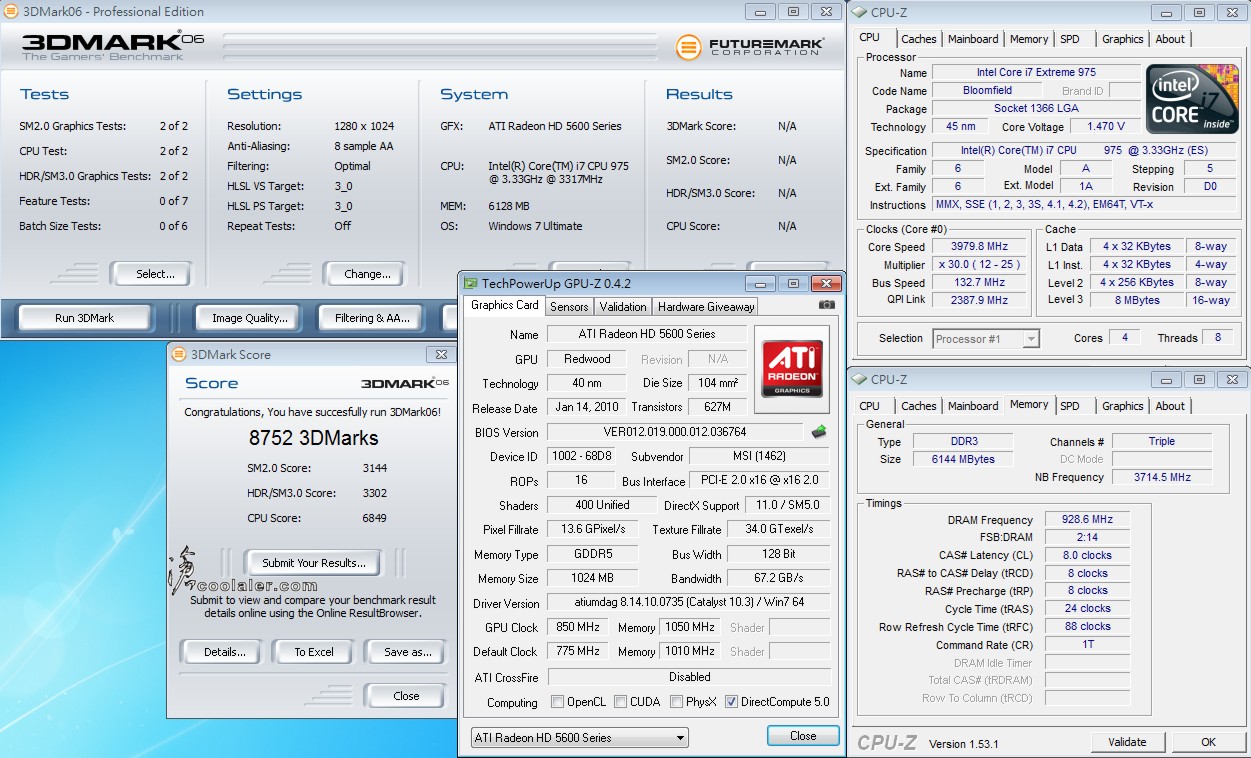Screen dimensions: 1251x758
Task: Click the Run 3DMark button
Action: (x=85, y=318)
